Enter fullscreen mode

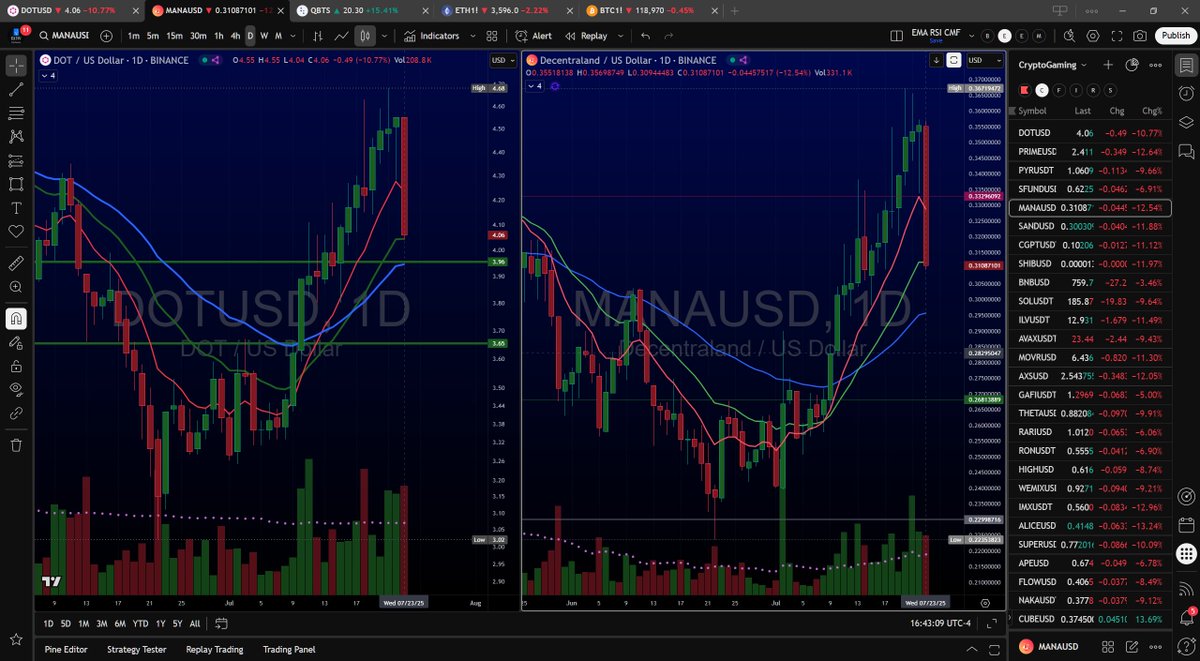coord(1115,36)
